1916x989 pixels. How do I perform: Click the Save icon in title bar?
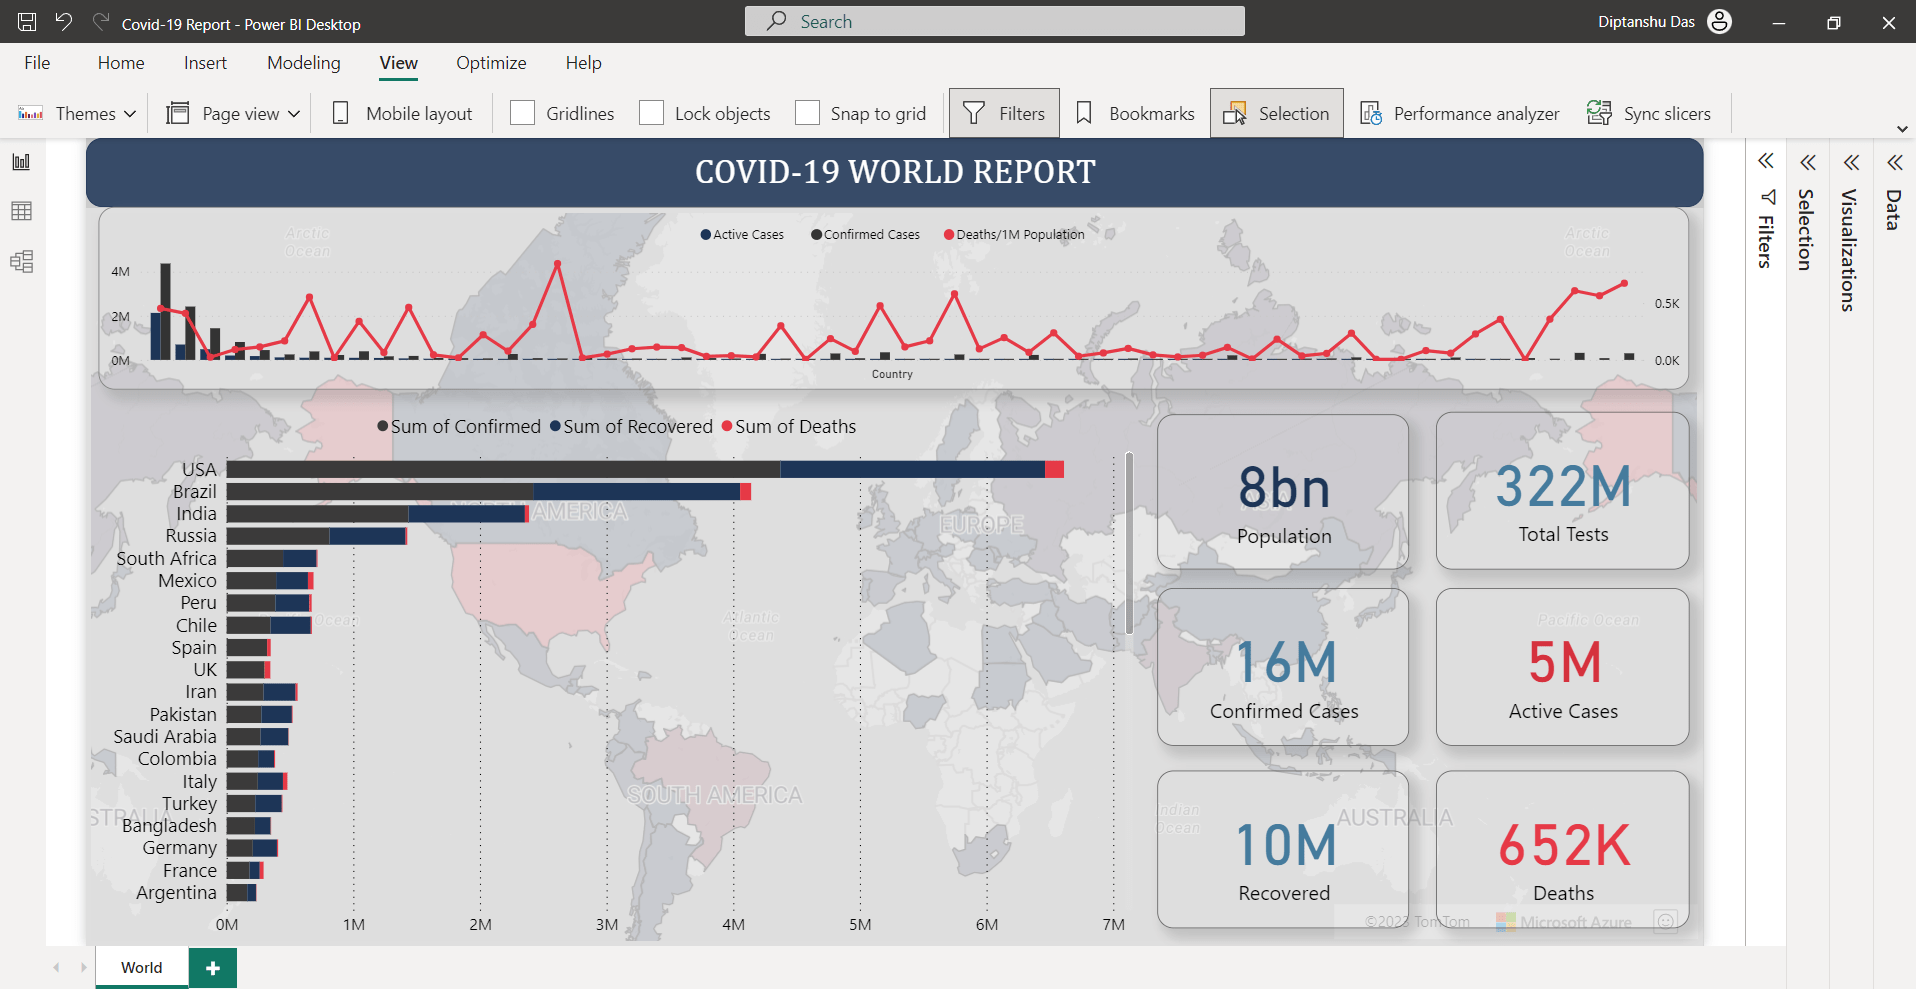27,22
